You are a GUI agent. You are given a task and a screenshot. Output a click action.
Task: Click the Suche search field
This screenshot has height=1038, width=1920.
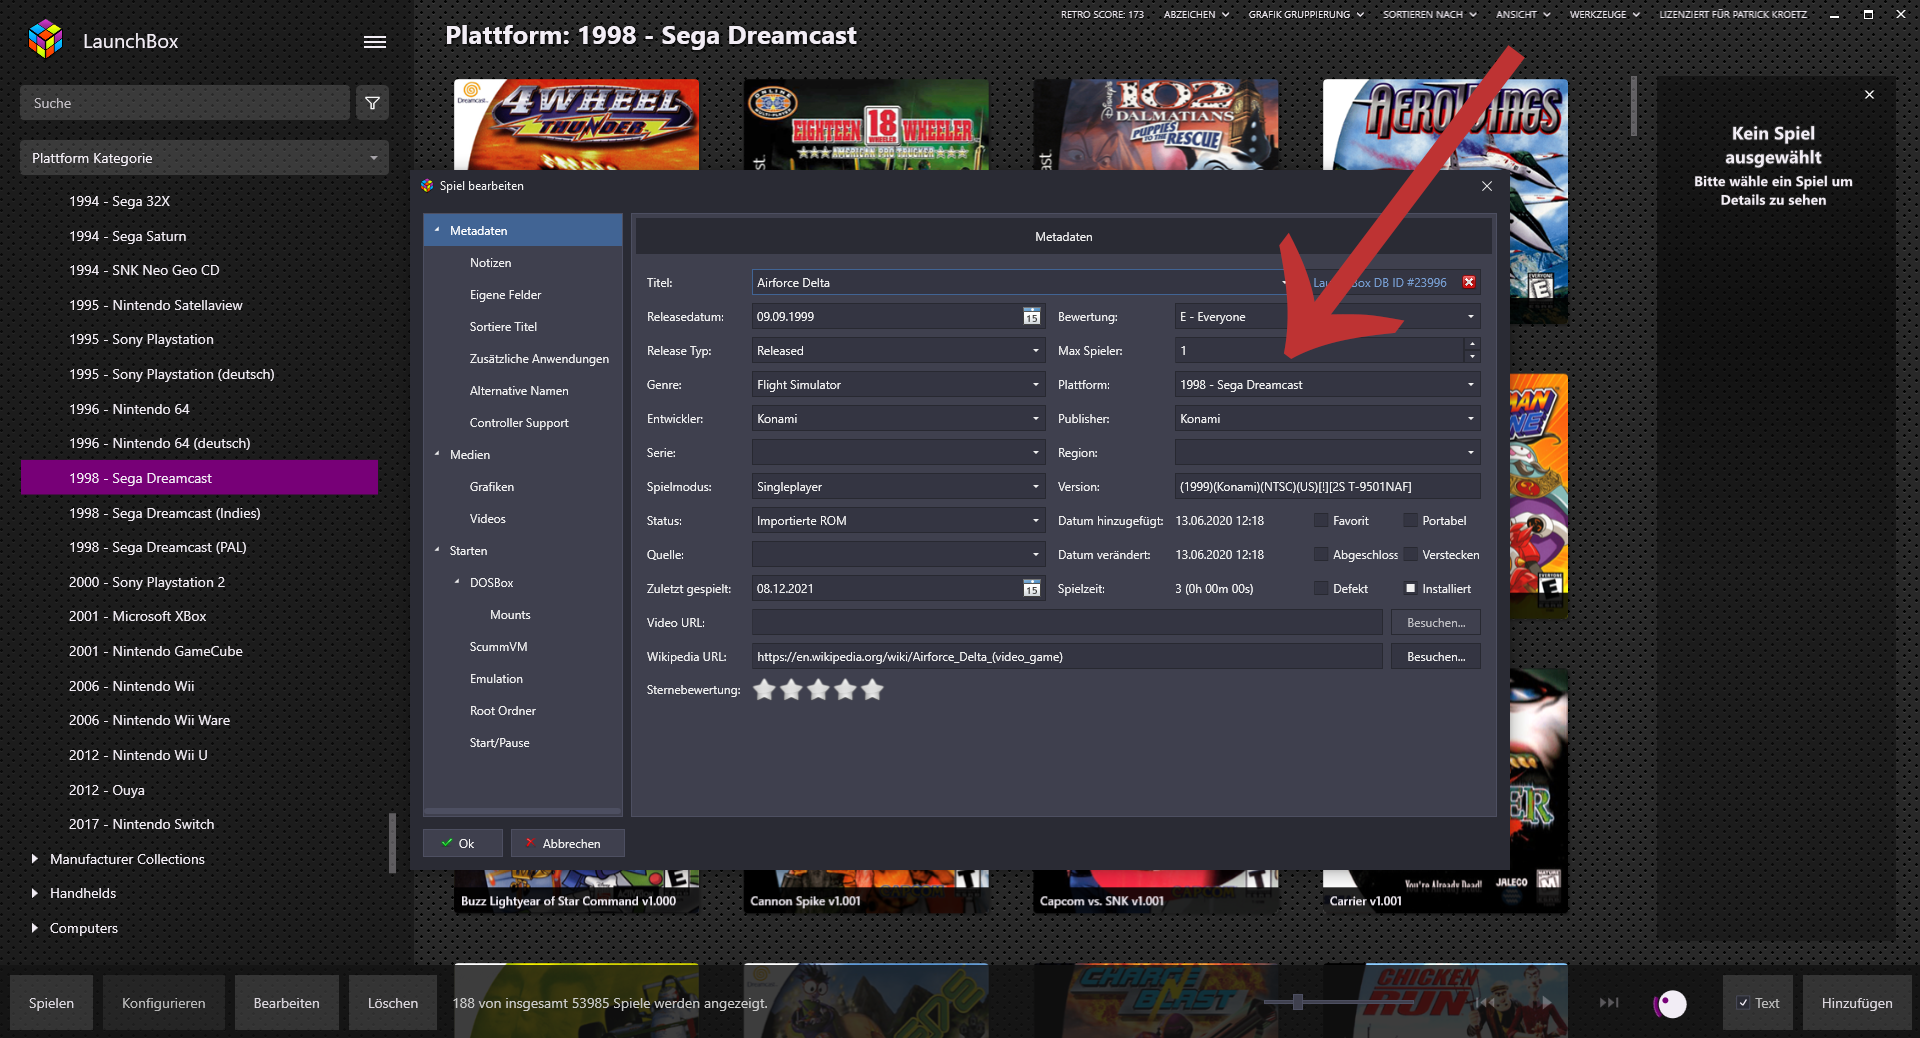click(x=185, y=103)
